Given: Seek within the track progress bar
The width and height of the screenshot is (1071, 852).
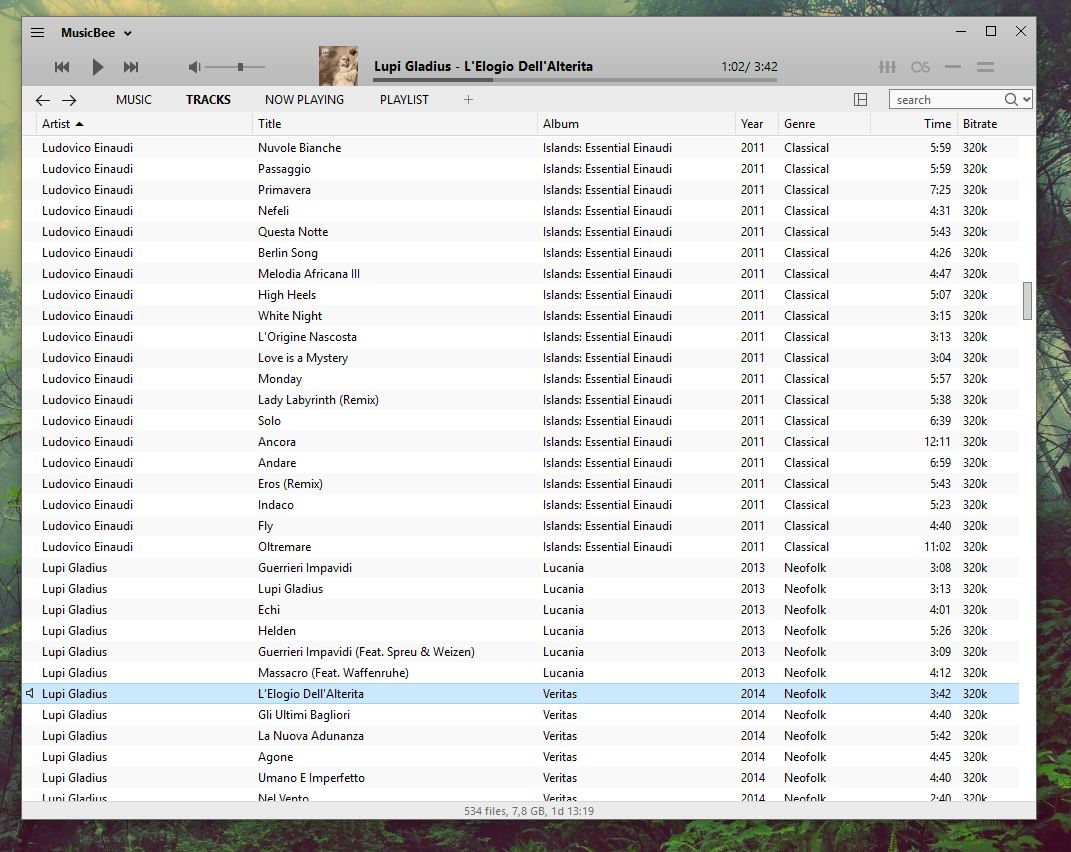Looking at the screenshot, I should [x=574, y=80].
